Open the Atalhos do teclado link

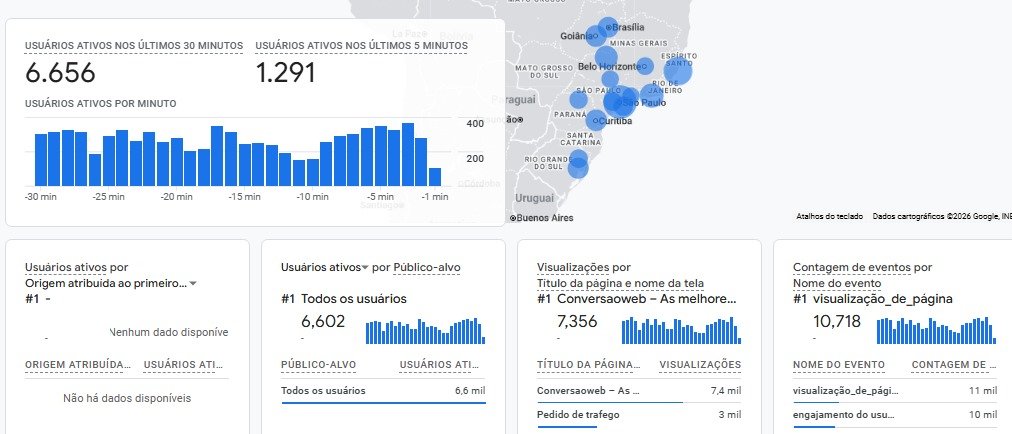[x=829, y=217]
